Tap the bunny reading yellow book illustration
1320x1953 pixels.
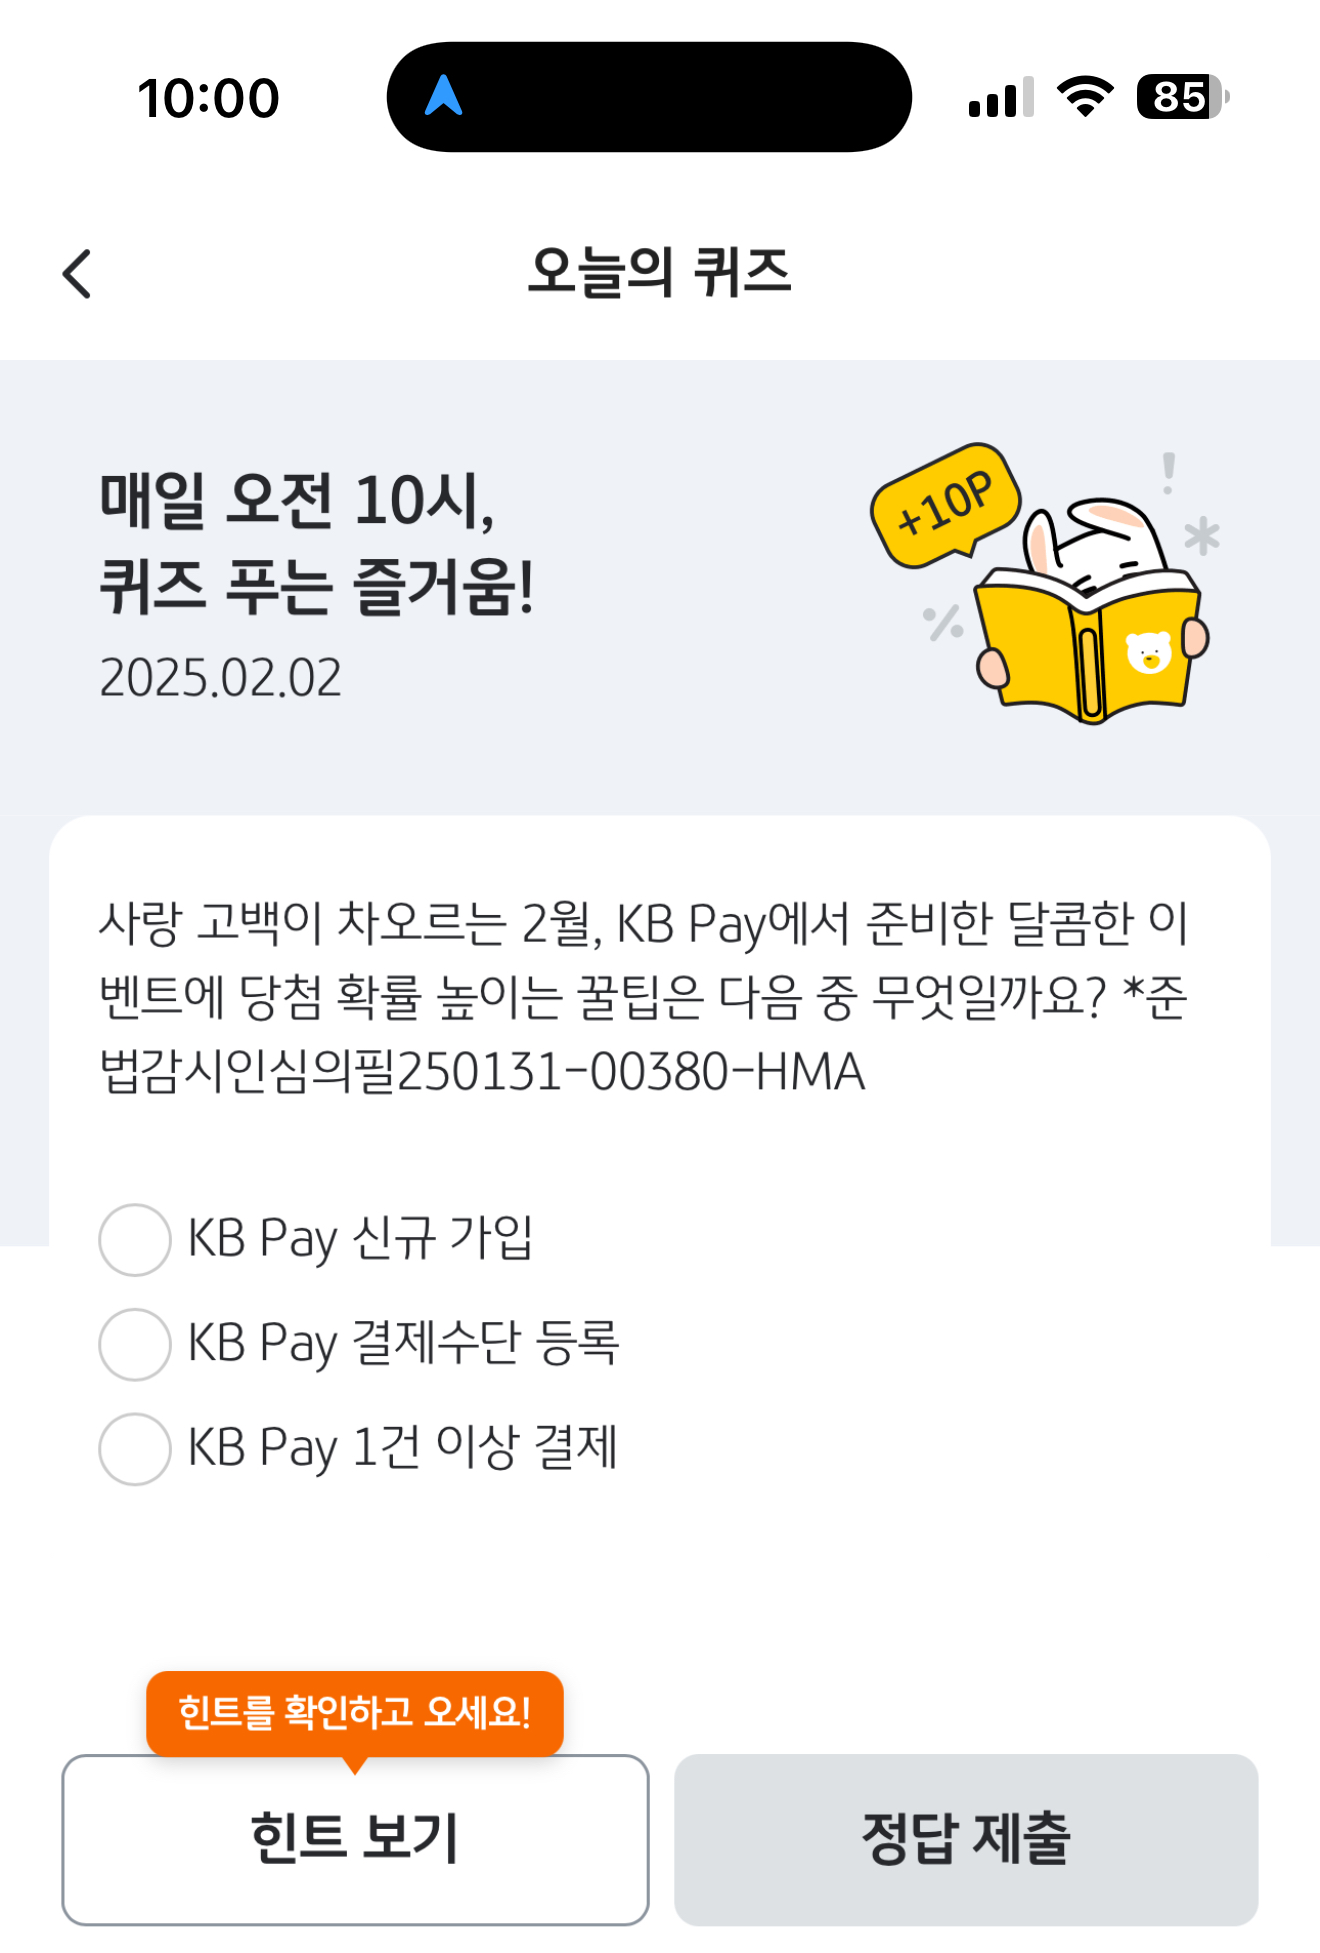[1092, 610]
